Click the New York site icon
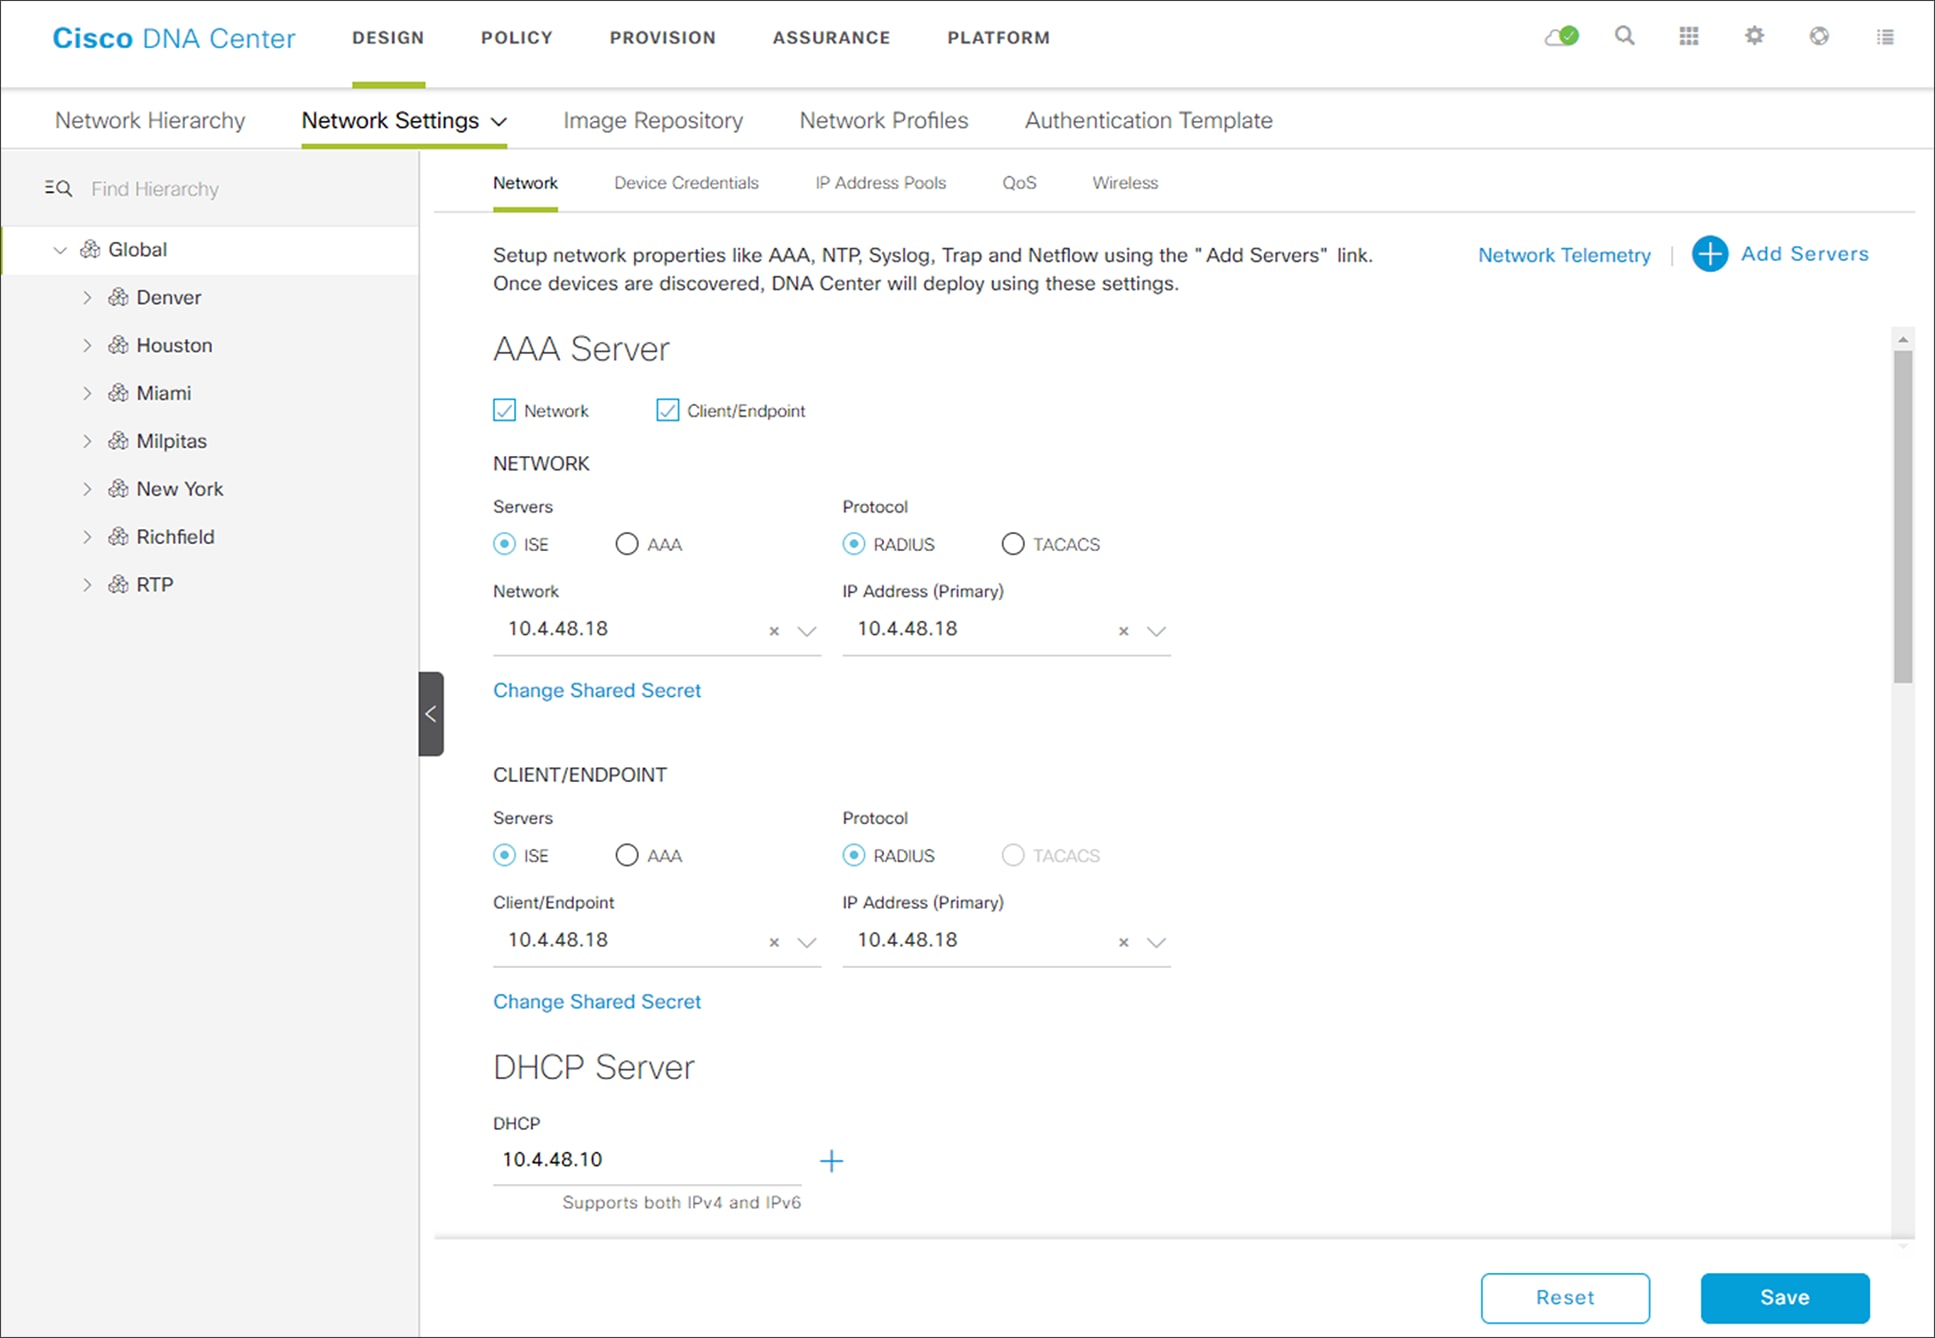Screen dimensions: 1935x1338 pos(118,489)
